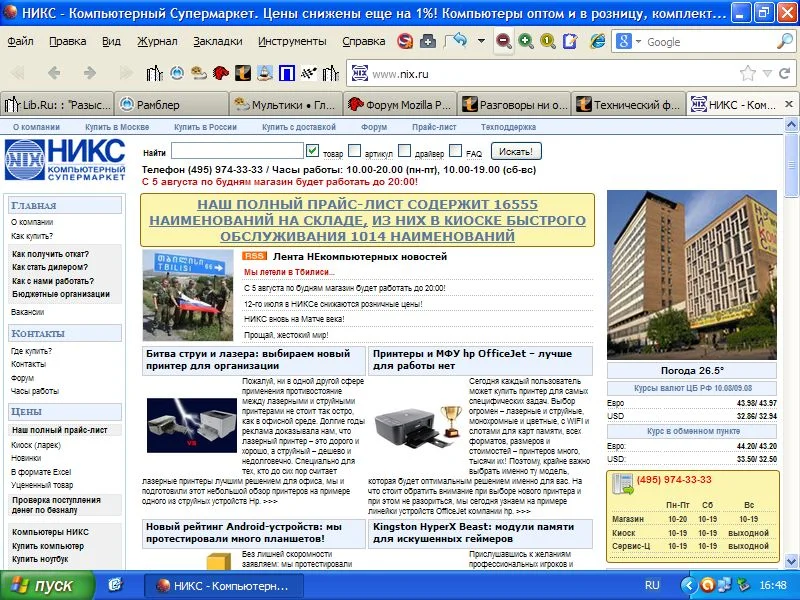Open the Правка menu
The height and width of the screenshot is (600, 800).
tap(67, 41)
